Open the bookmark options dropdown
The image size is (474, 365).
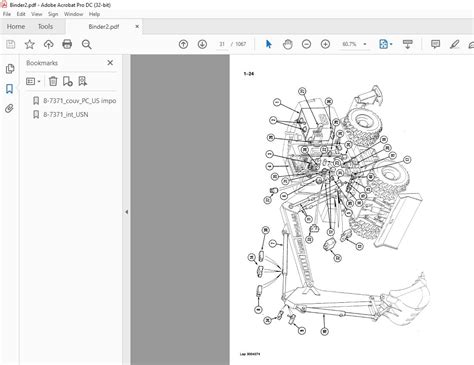tap(33, 81)
